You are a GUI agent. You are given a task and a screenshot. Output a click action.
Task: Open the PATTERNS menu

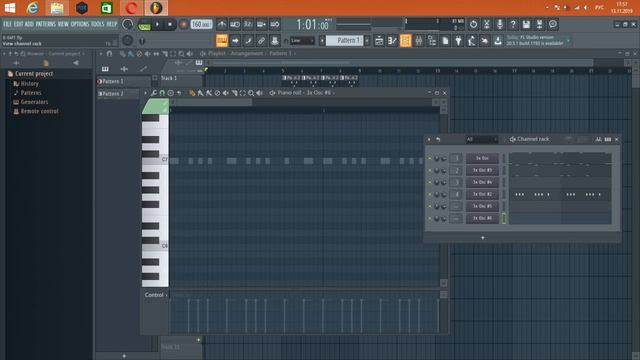coord(45,24)
